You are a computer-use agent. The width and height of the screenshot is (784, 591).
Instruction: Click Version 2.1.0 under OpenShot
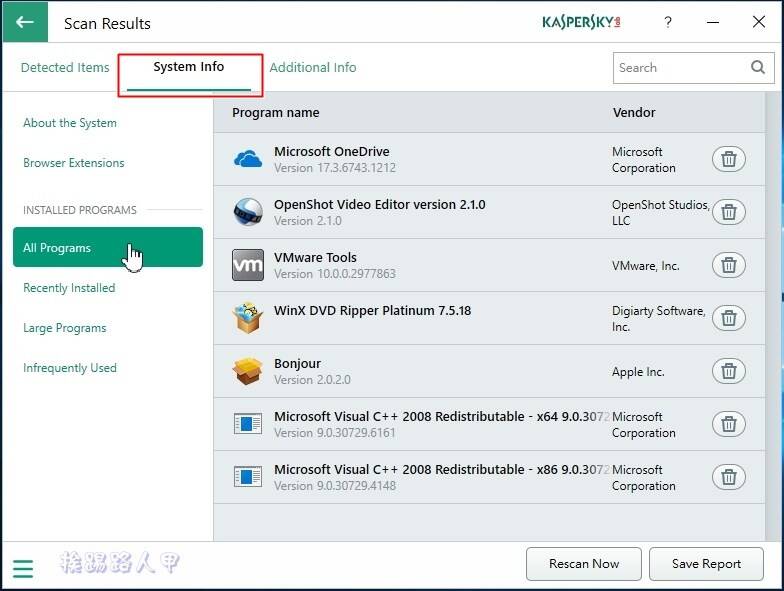pos(308,221)
